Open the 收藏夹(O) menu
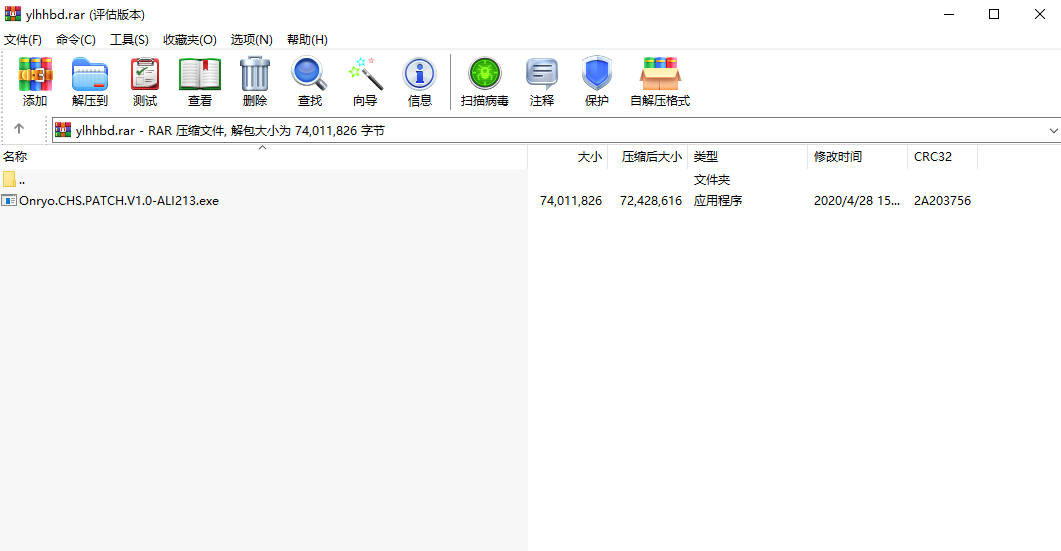The image size is (1061, 551). (189, 40)
